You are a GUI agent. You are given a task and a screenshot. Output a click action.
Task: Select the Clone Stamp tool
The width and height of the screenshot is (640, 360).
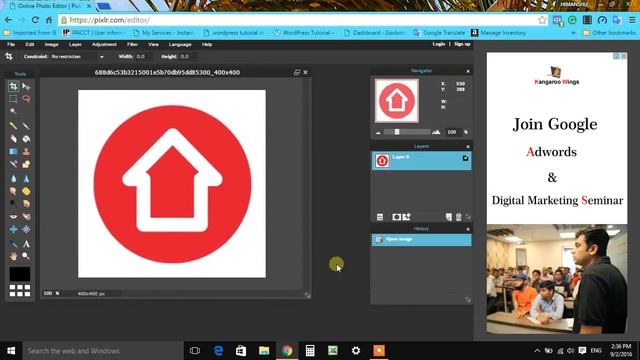(26, 151)
